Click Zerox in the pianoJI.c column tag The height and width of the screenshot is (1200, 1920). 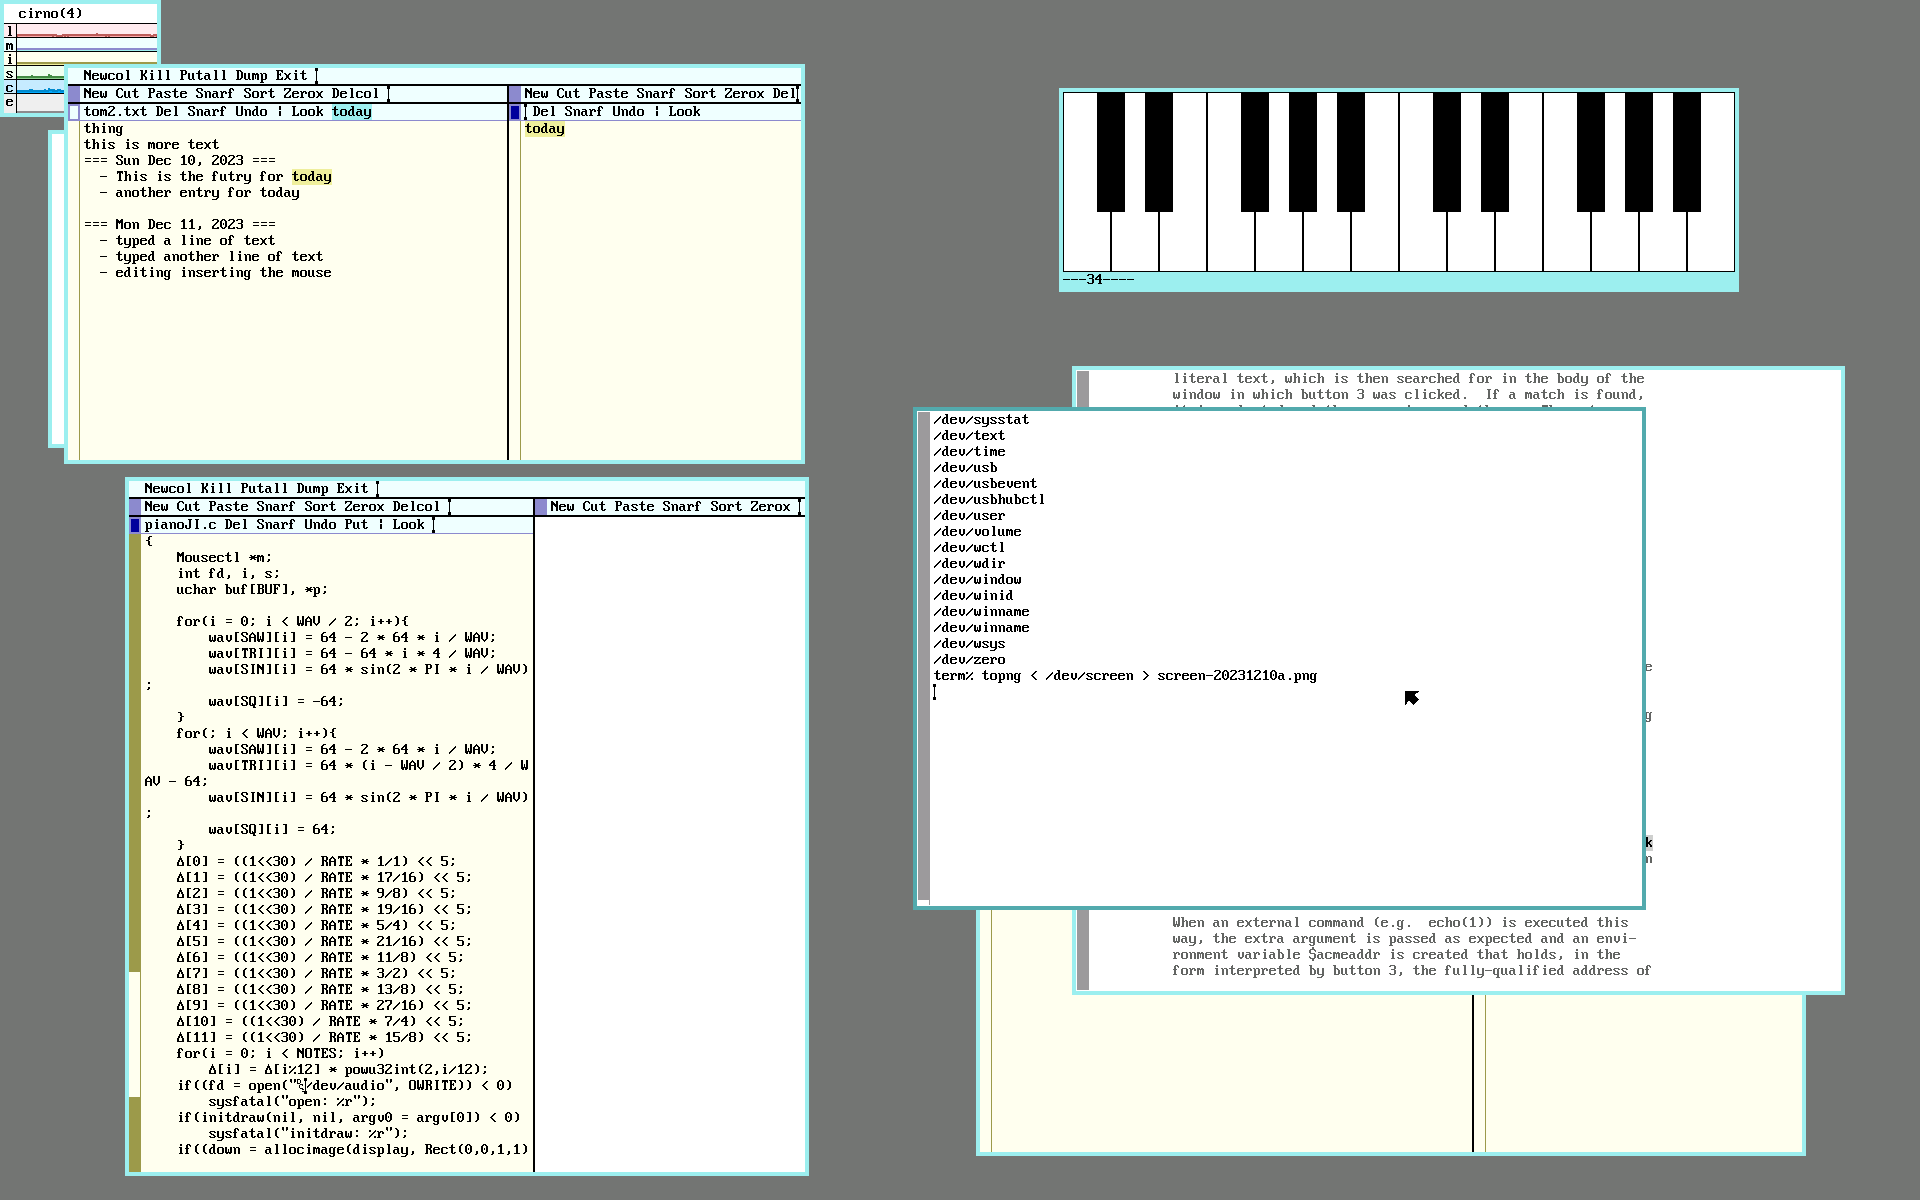pyautogui.click(x=364, y=507)
